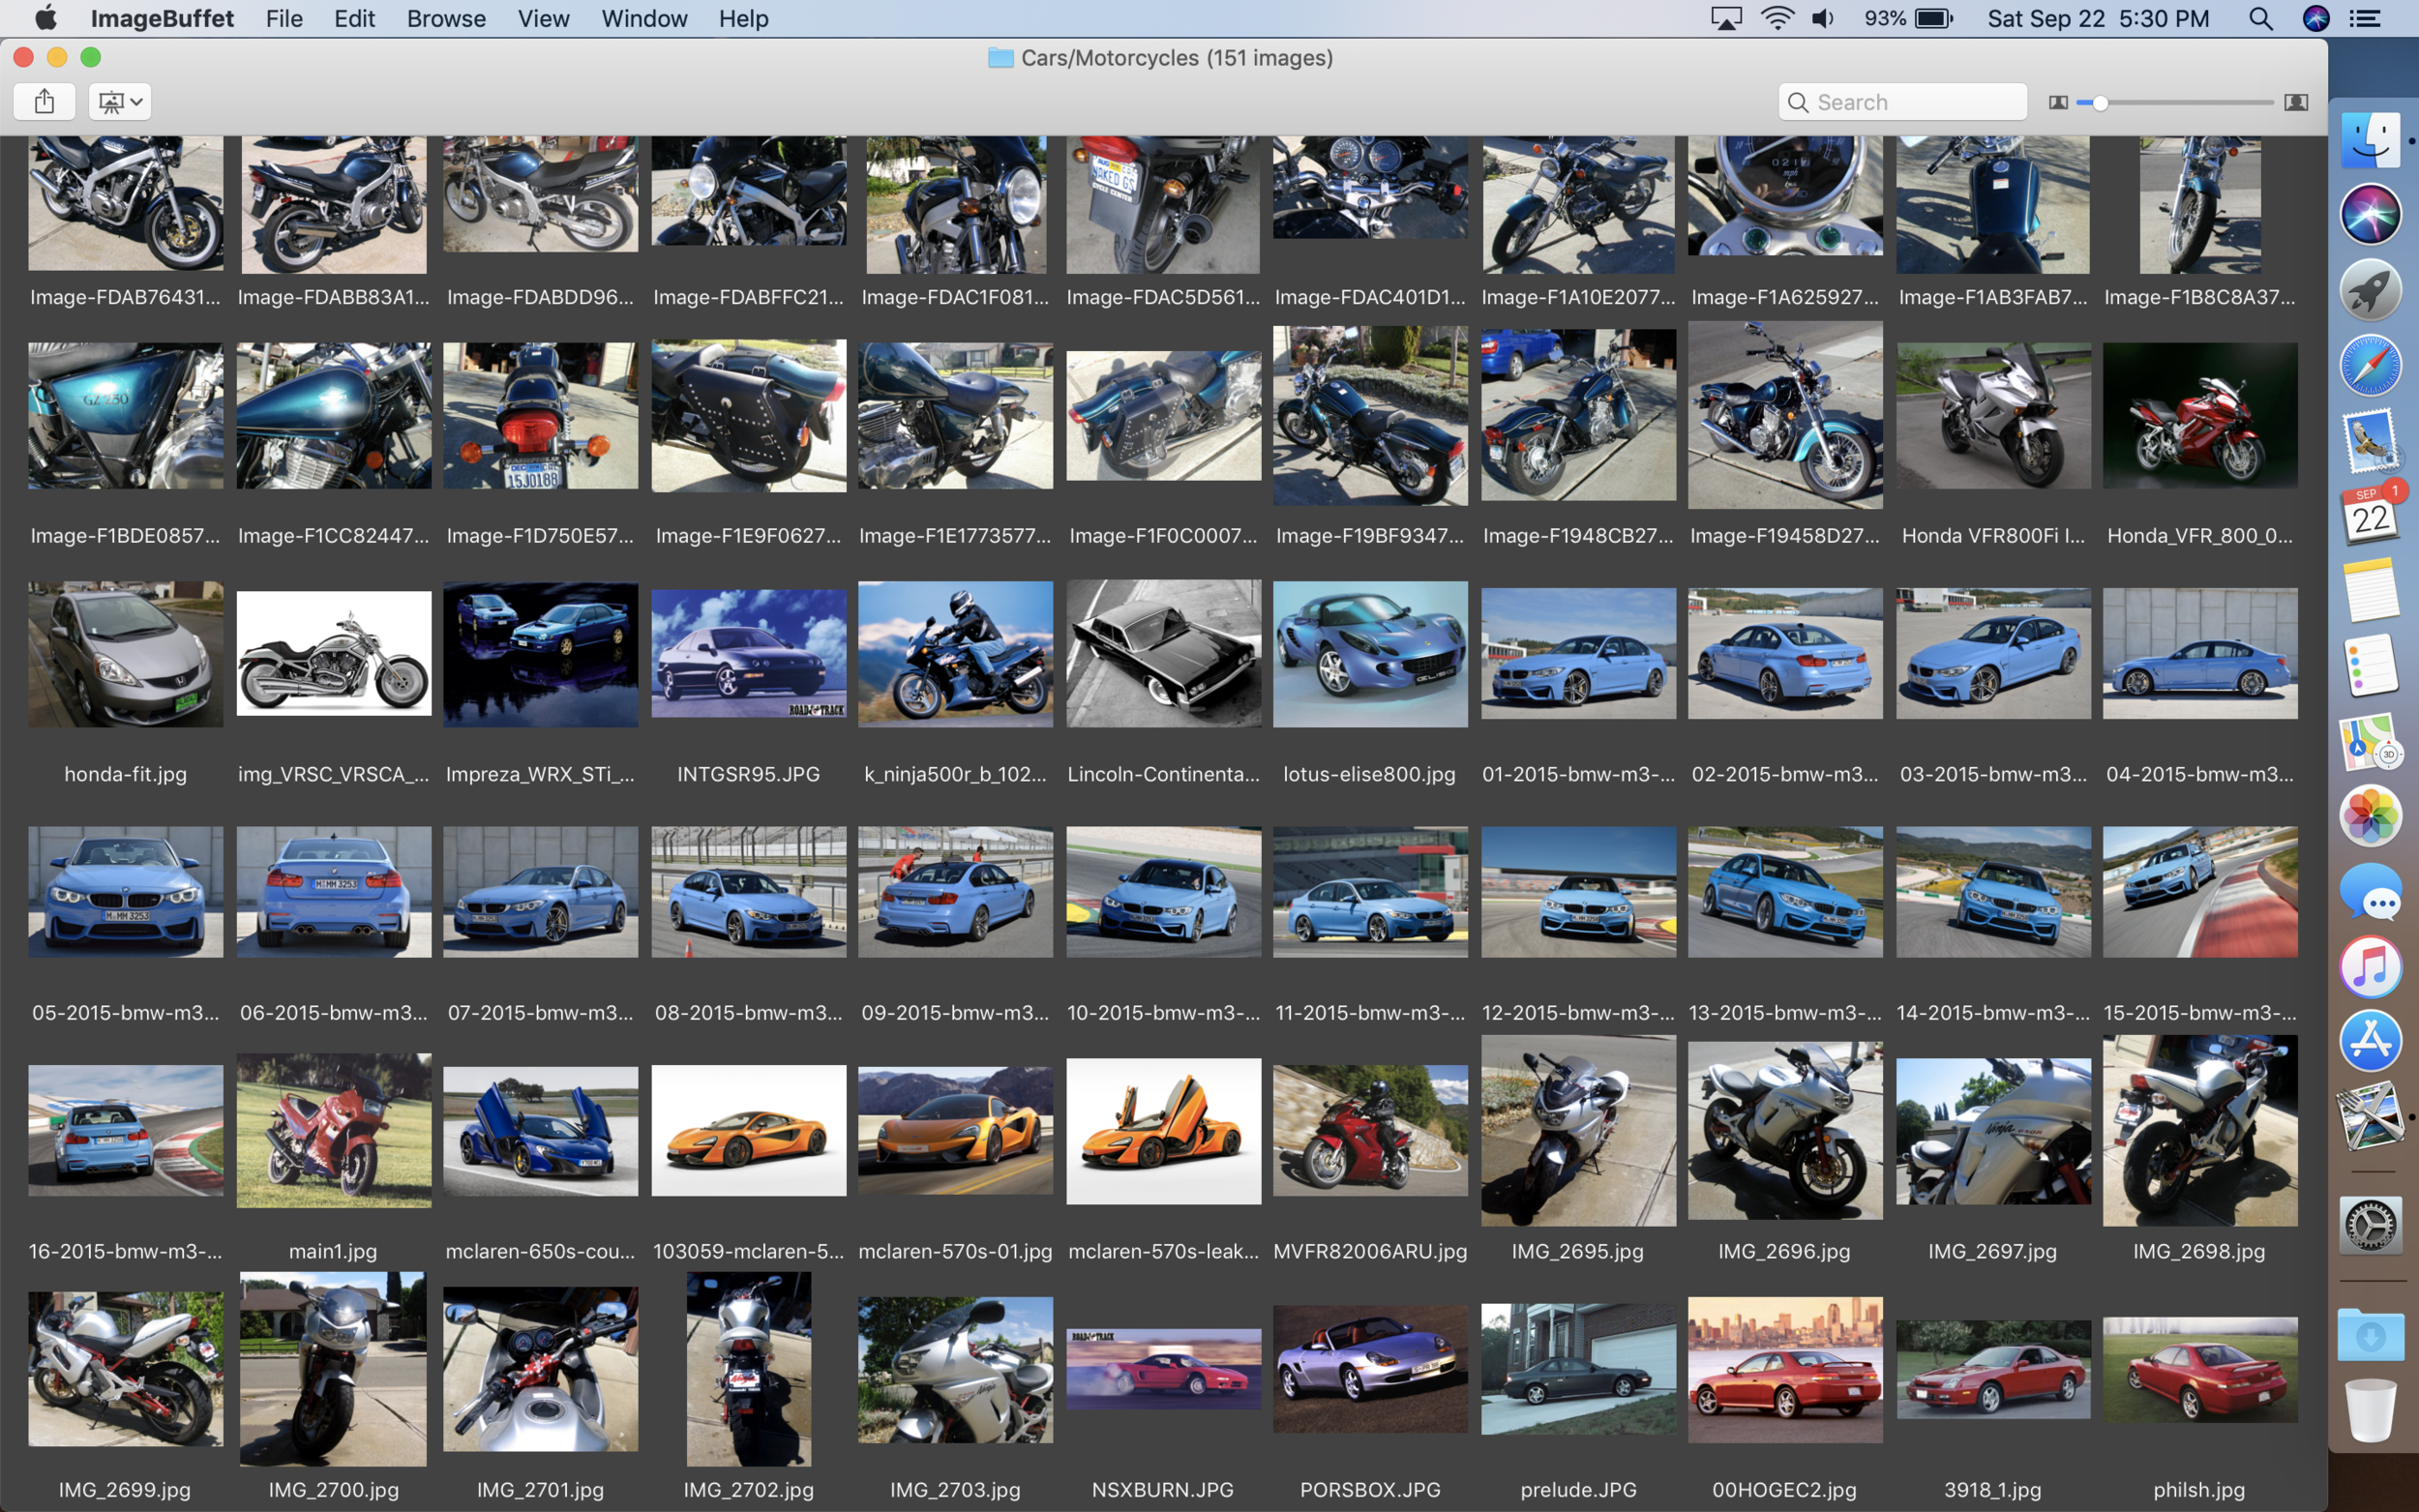Screen dimensions: 2419x1512
Task: Select the lotus-elise800.jpg thumbnail
Action: [x=1369, y=654]
